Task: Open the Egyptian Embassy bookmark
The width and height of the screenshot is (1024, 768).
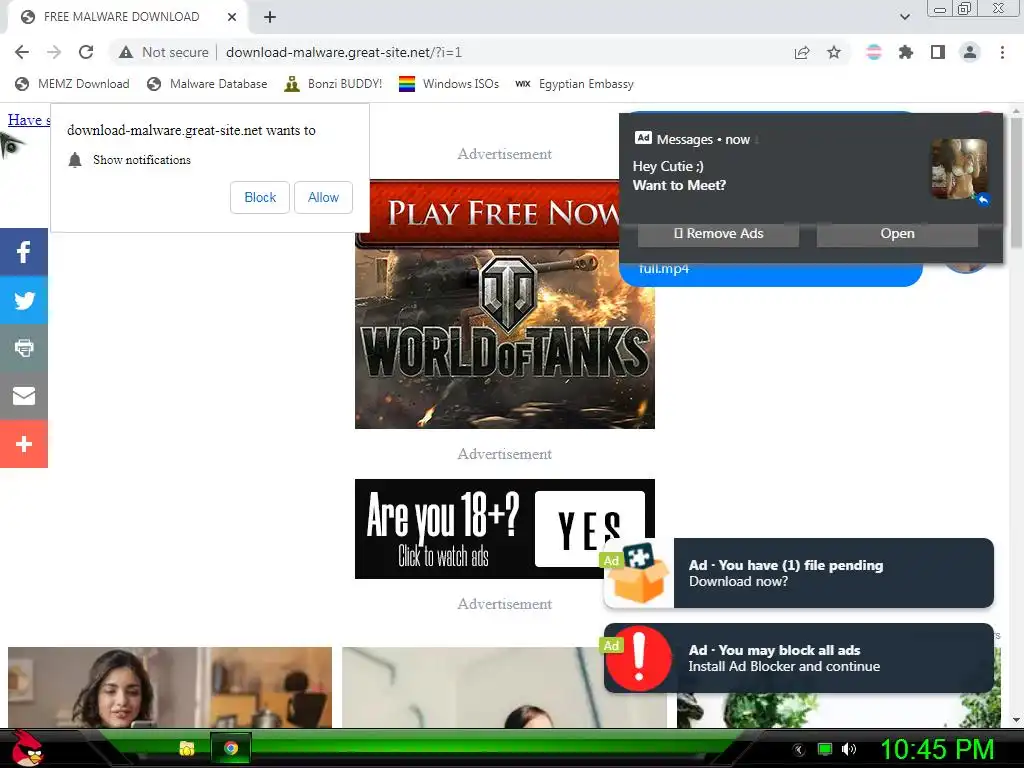Action: 574,84
